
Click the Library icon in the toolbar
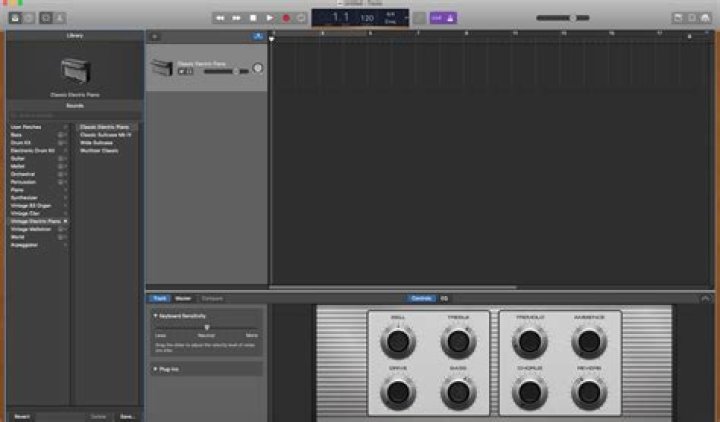13,18
